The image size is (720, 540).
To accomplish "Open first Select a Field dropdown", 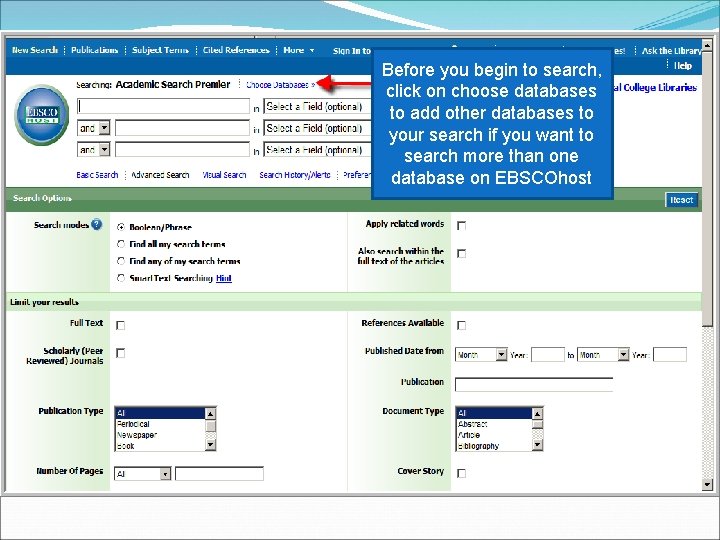I will pos(317,107).
